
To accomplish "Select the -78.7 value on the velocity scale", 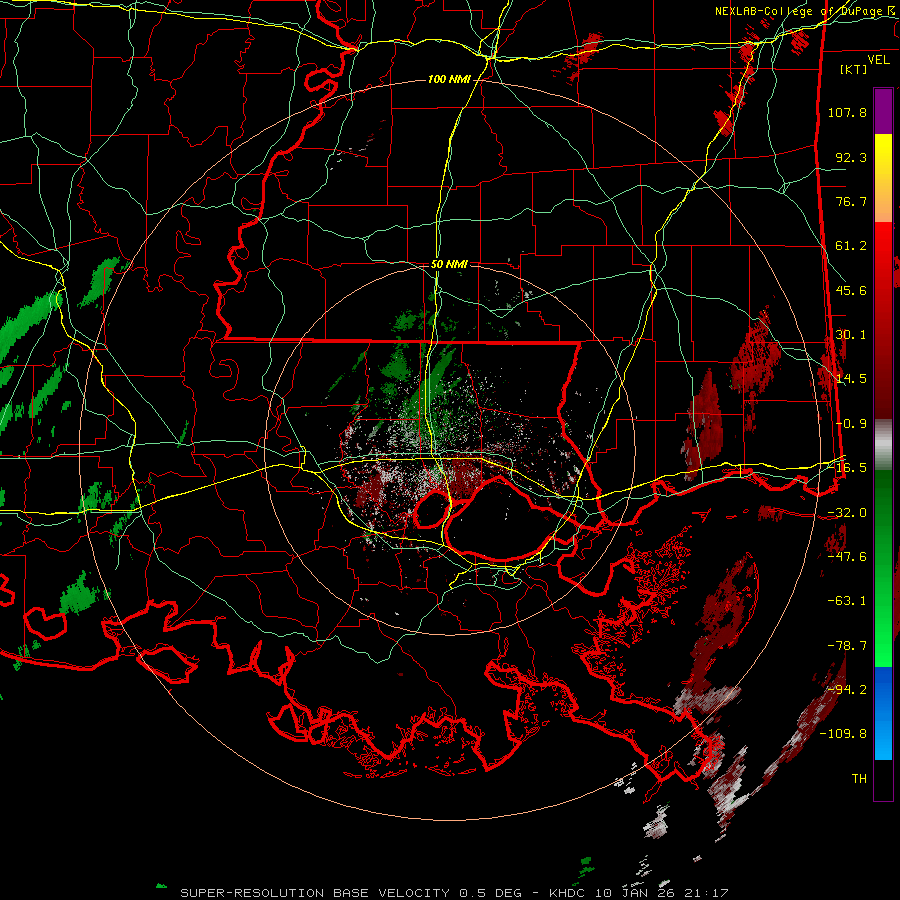I will (x=847, y=646).
